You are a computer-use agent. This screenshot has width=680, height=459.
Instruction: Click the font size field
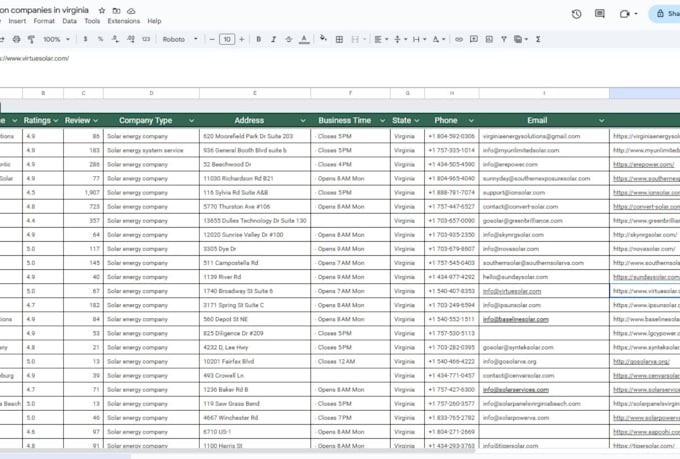point(227,39)
